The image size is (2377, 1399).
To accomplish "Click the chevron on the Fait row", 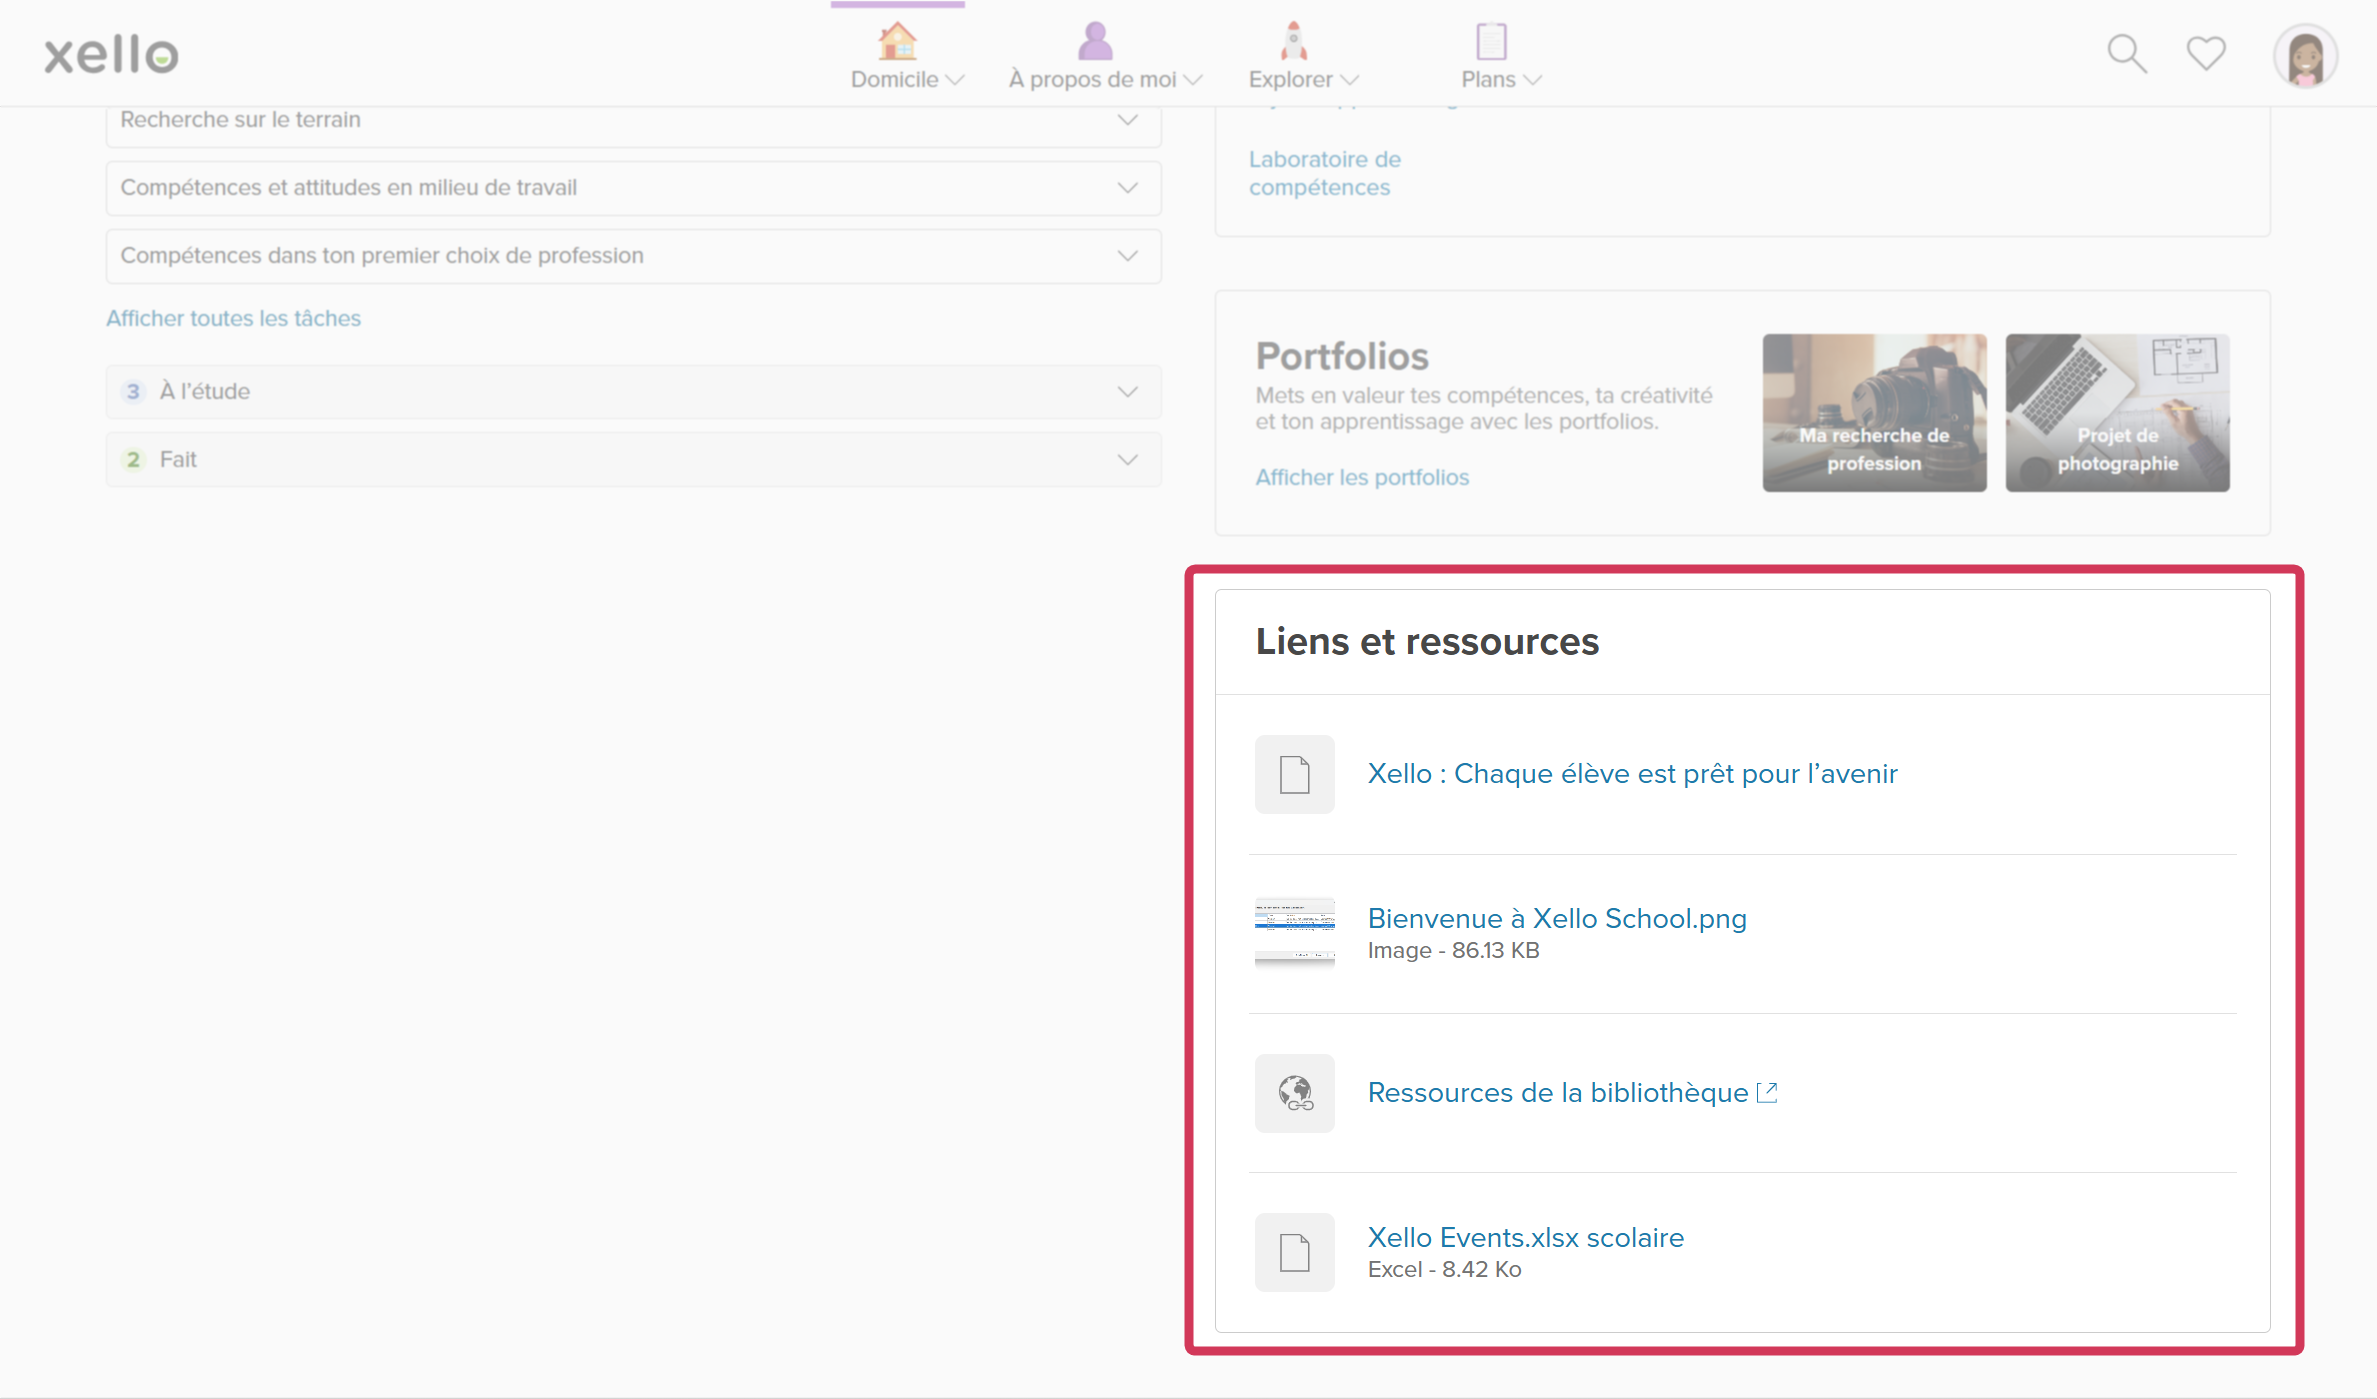I will pos(1127,460).
